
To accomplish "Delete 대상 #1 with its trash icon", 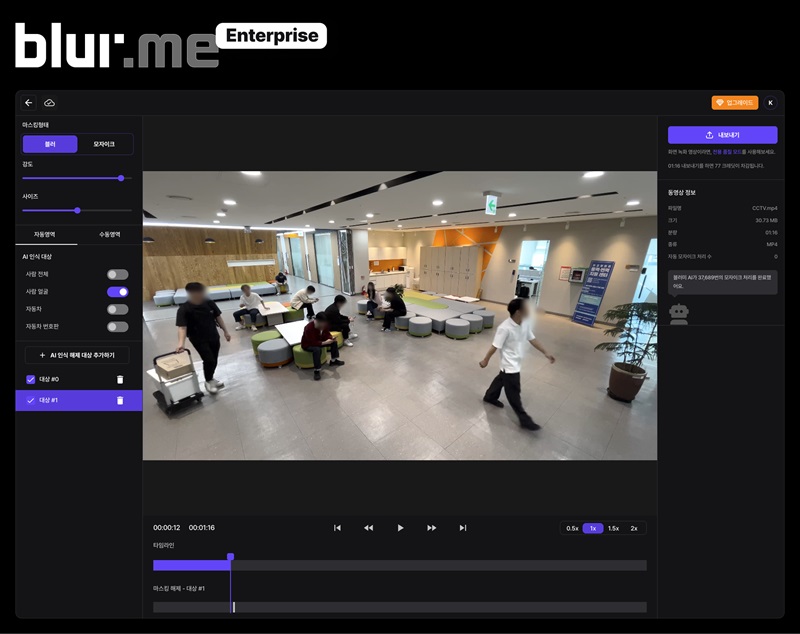I will [120, 400].
